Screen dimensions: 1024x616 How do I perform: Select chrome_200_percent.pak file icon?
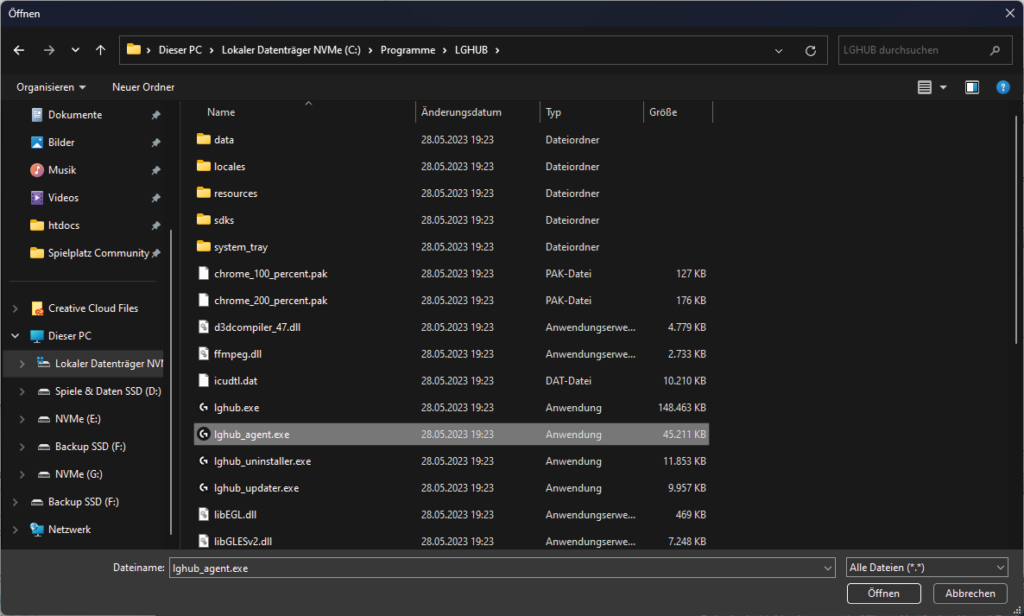204,300
